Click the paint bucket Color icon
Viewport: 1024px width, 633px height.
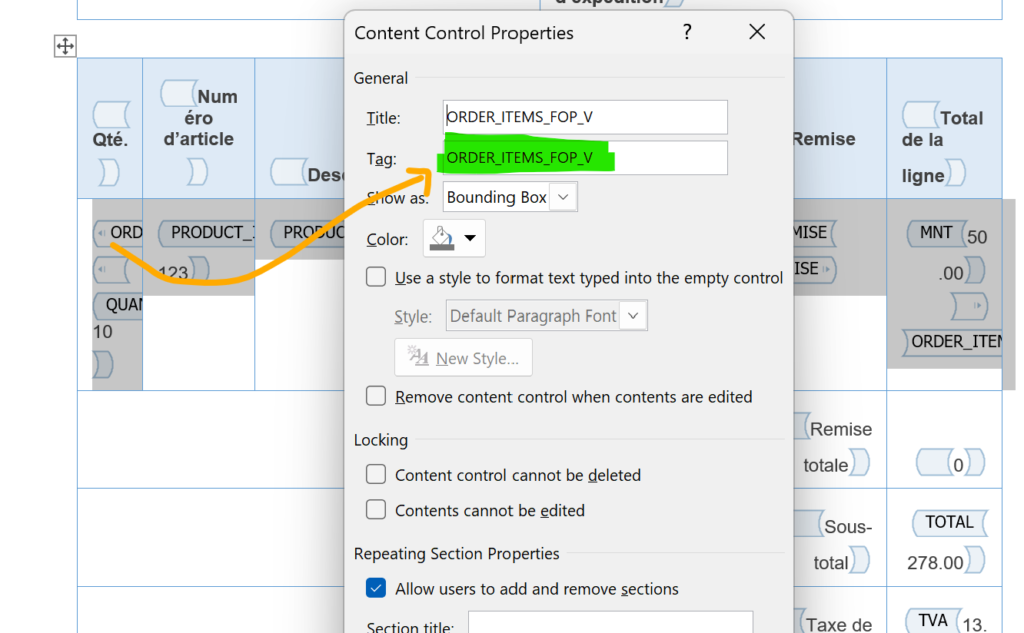click(442, 238)
